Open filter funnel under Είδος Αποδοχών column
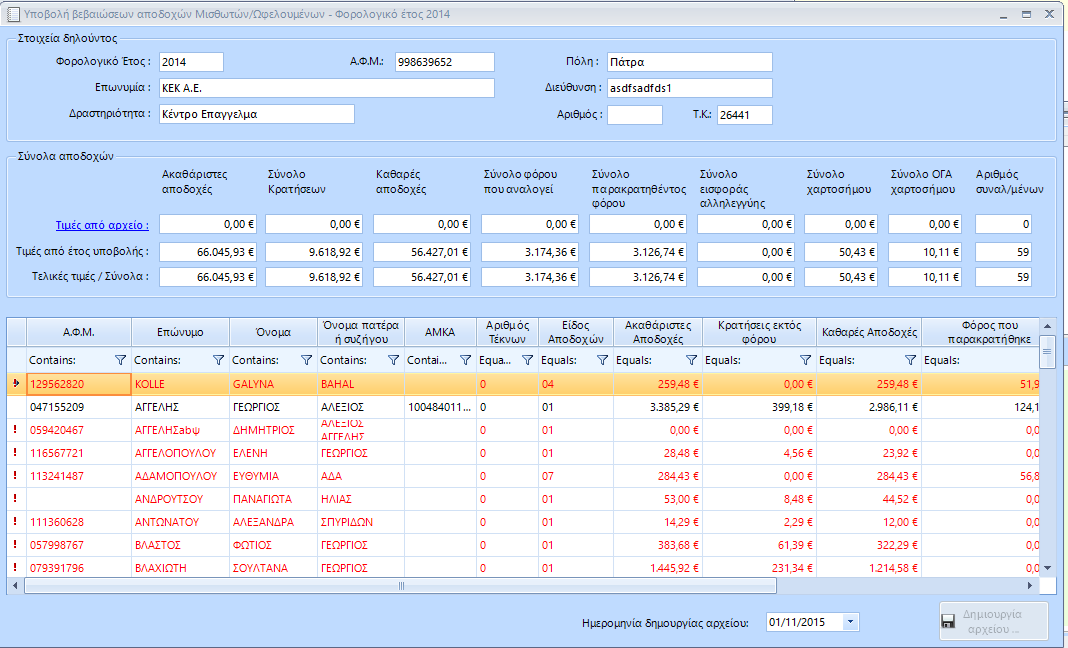The image size is (1068, 648). [x=600, y=360]
